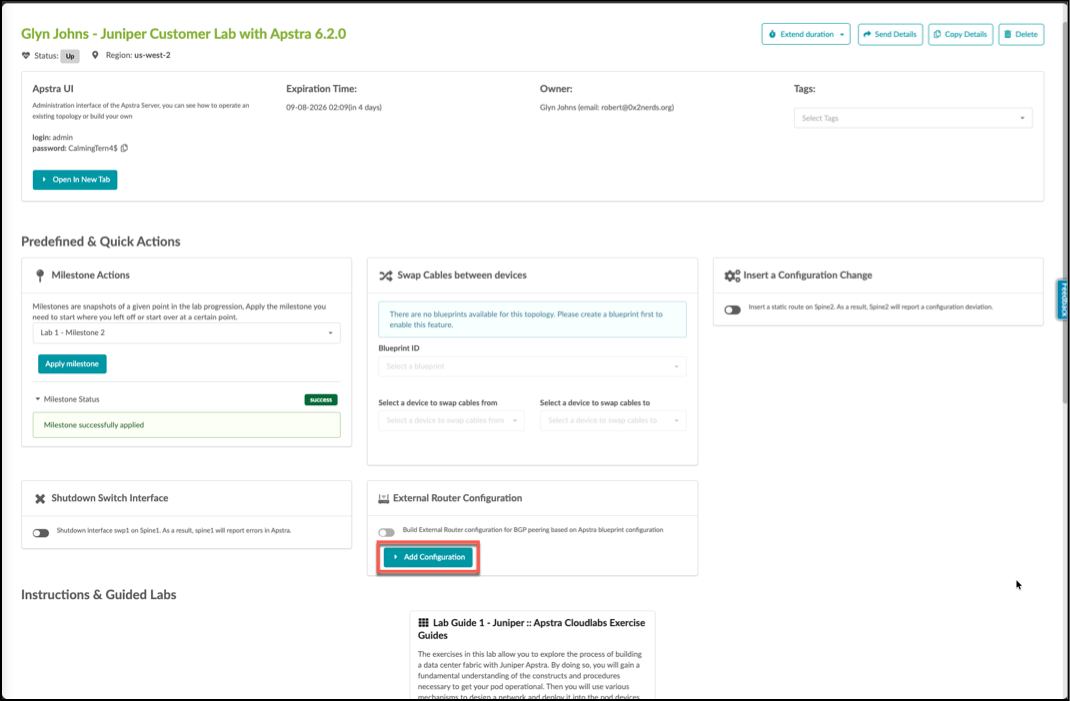The image size is (1070, 701).
Task: Toggle shutdown of interface swp1 on Spine1
Action: coord(41,533)
